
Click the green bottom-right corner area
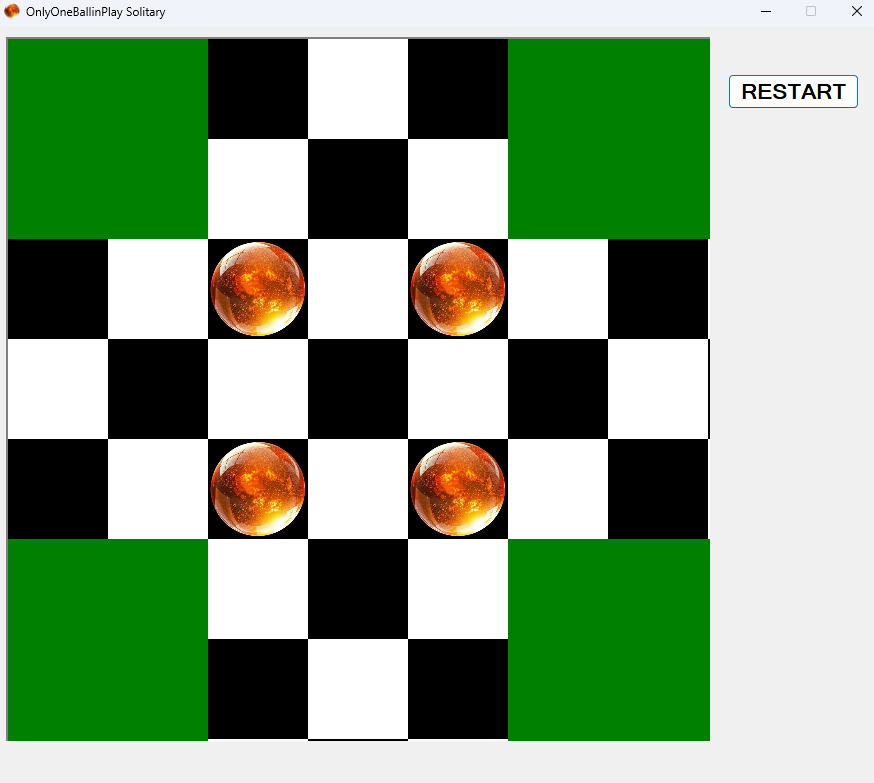[608, 639]
